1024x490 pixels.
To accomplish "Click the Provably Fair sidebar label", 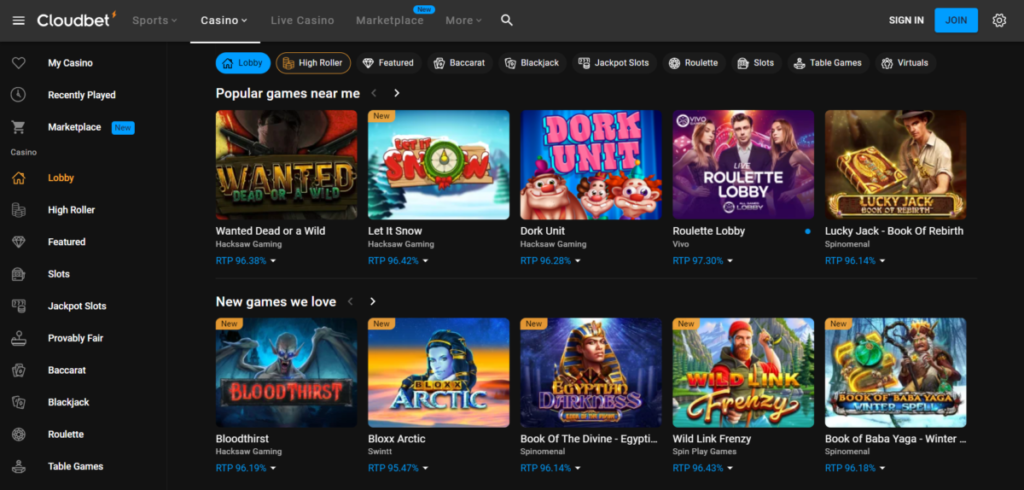I will click(75, 338).
